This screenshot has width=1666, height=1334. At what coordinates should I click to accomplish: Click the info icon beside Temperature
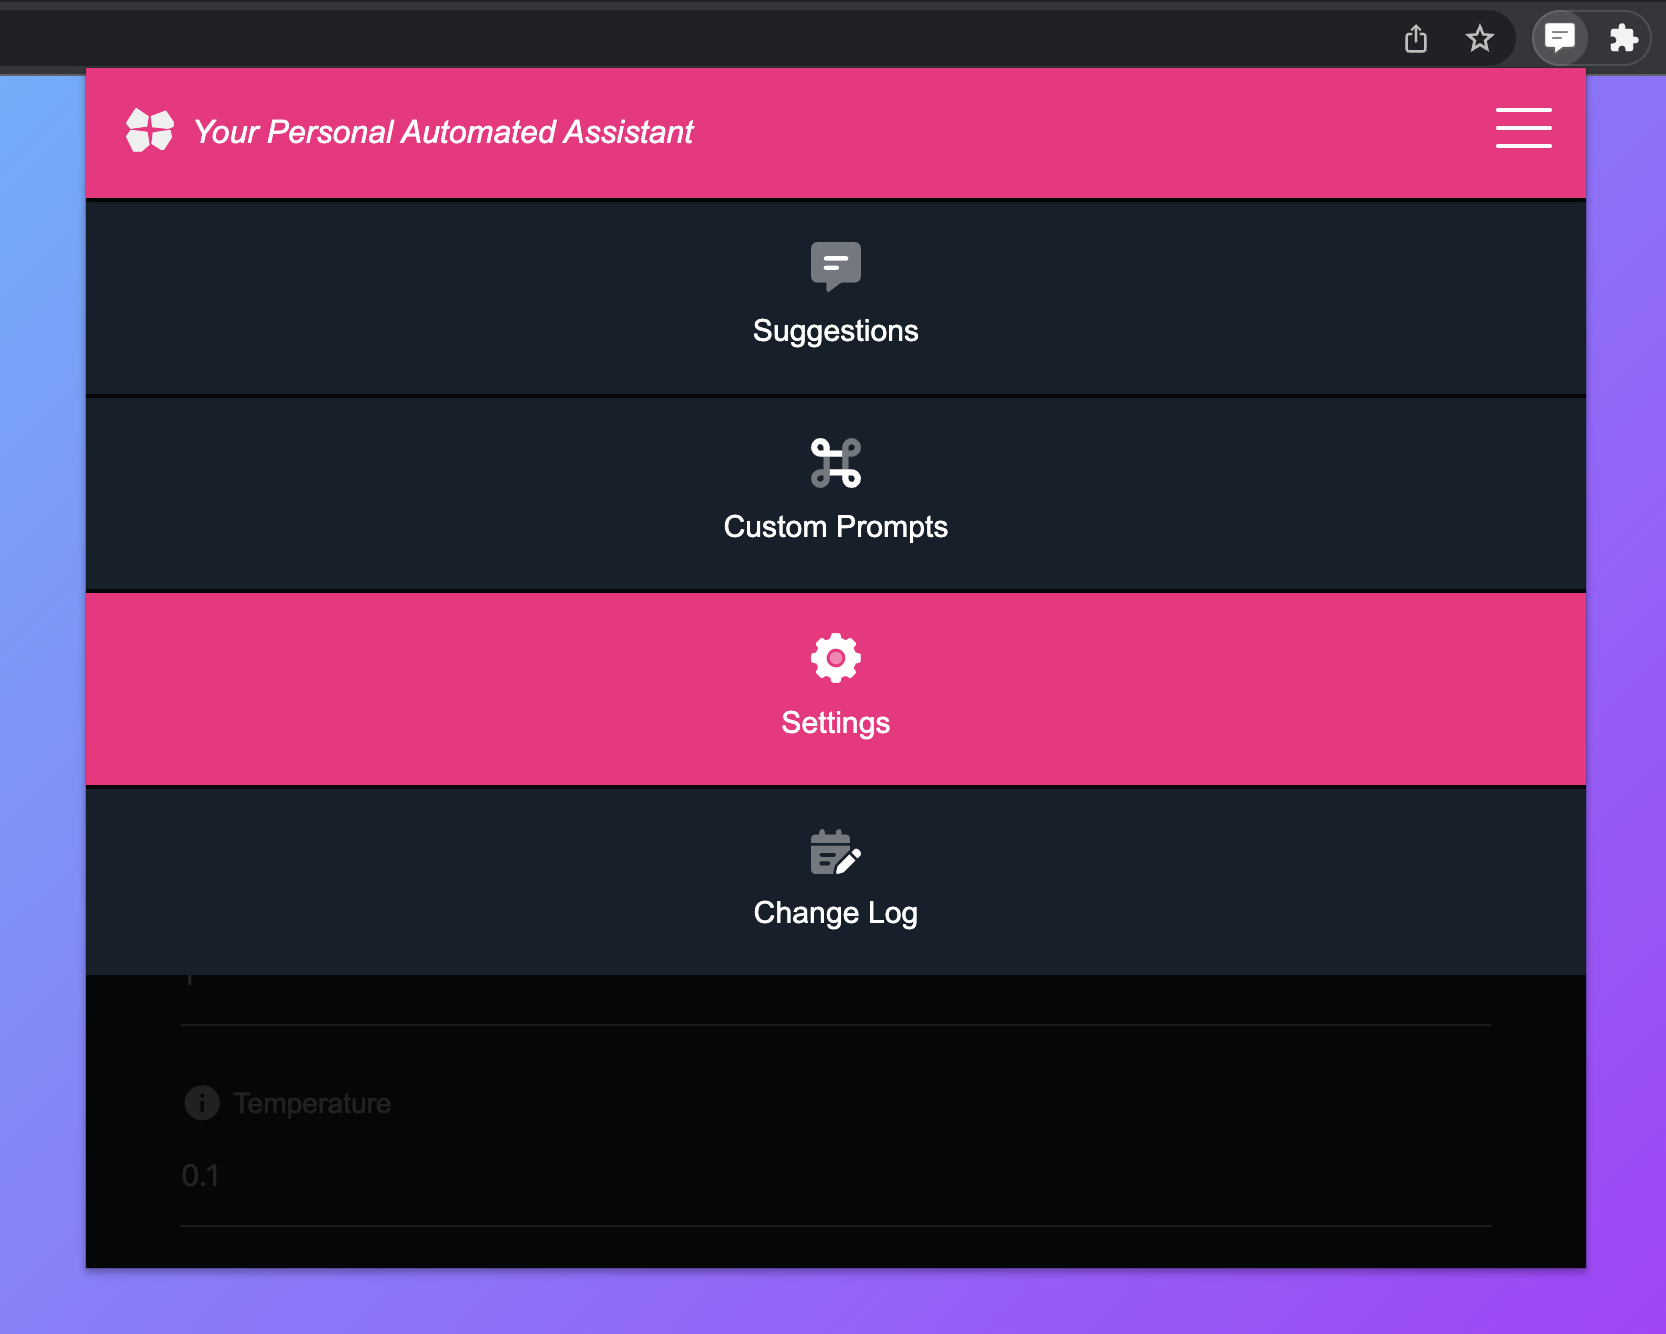pyautogui.click(x=202, y=1103)
